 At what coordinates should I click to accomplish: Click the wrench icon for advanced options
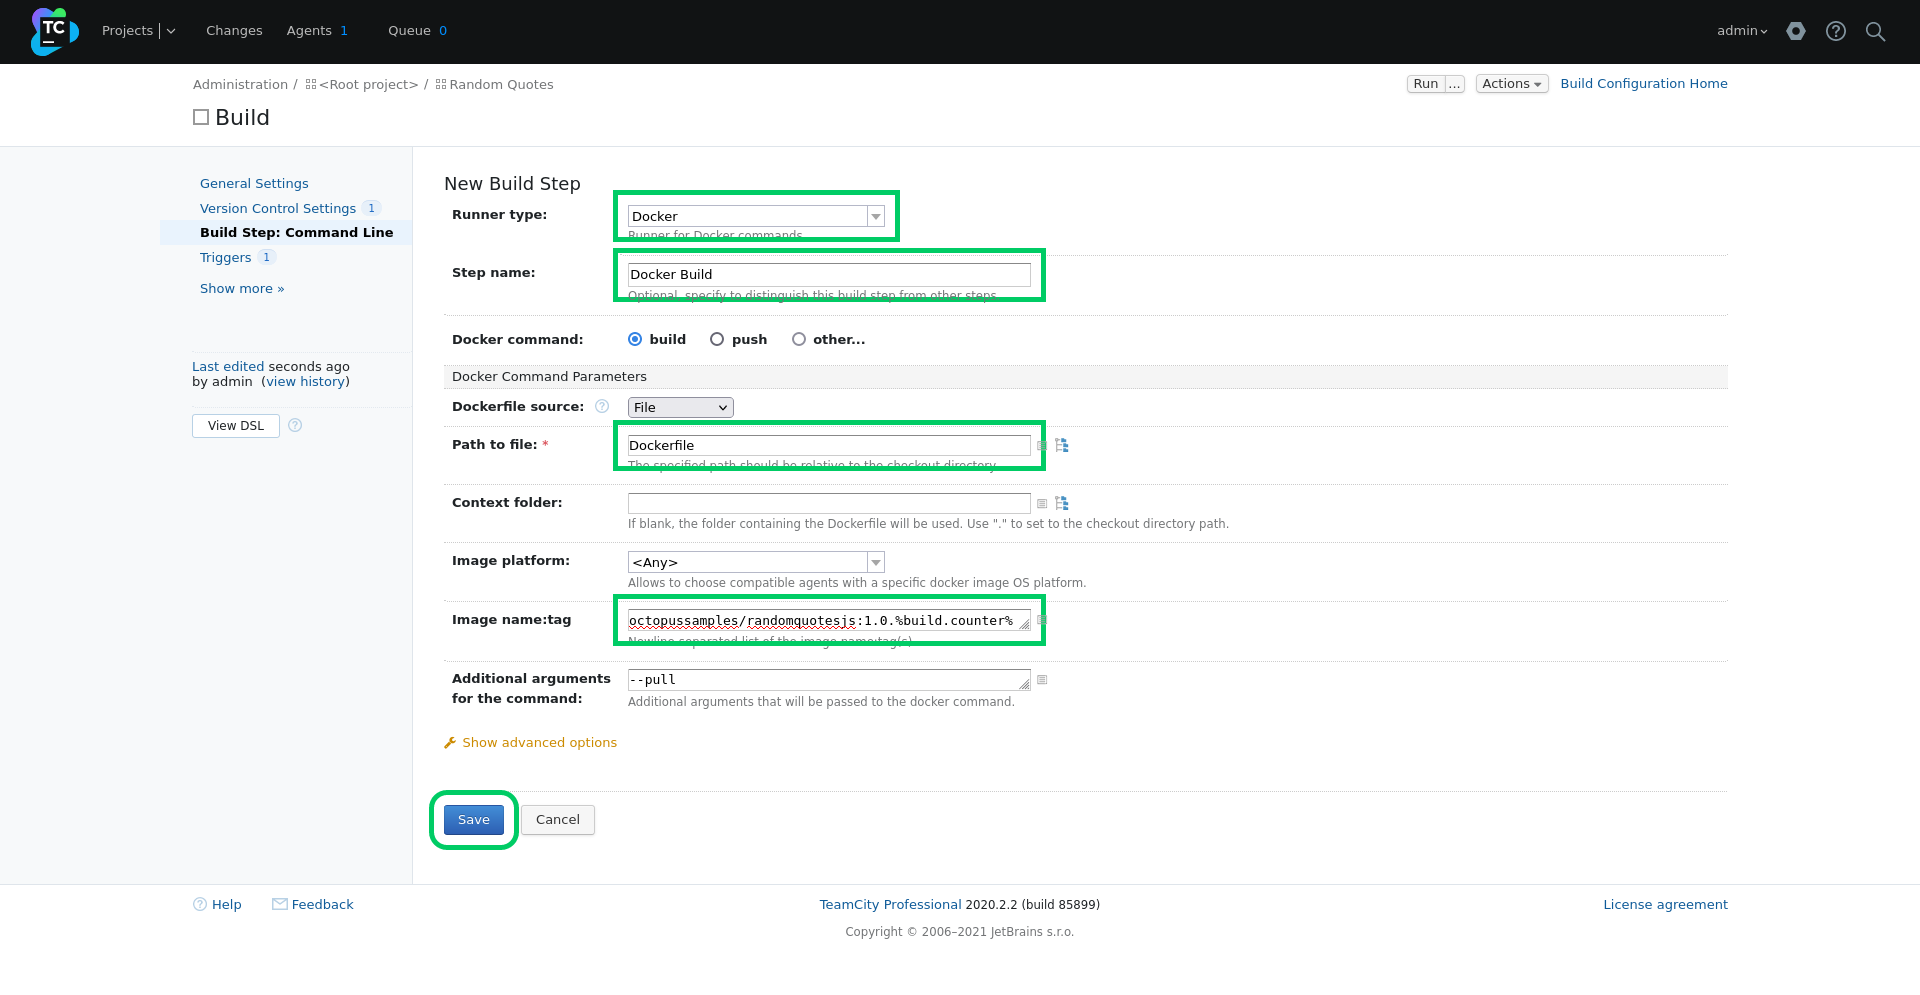point(450,743)
